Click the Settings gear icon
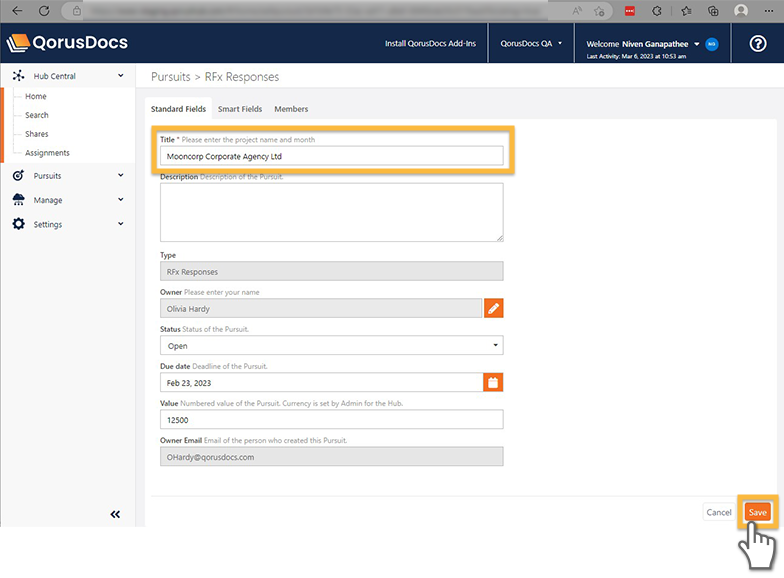The width and height of the screenshot is (784, 578). pyautogui.click(x=18, y=224)
